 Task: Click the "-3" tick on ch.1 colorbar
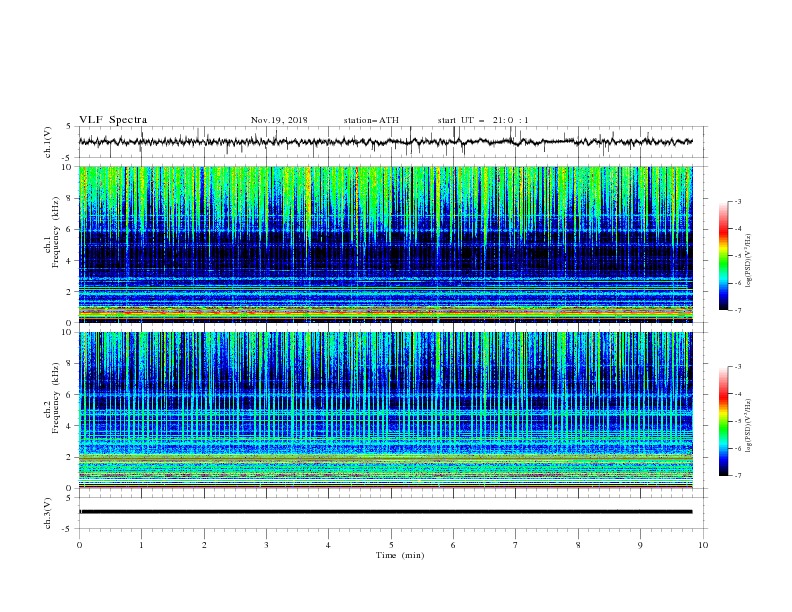738,201
